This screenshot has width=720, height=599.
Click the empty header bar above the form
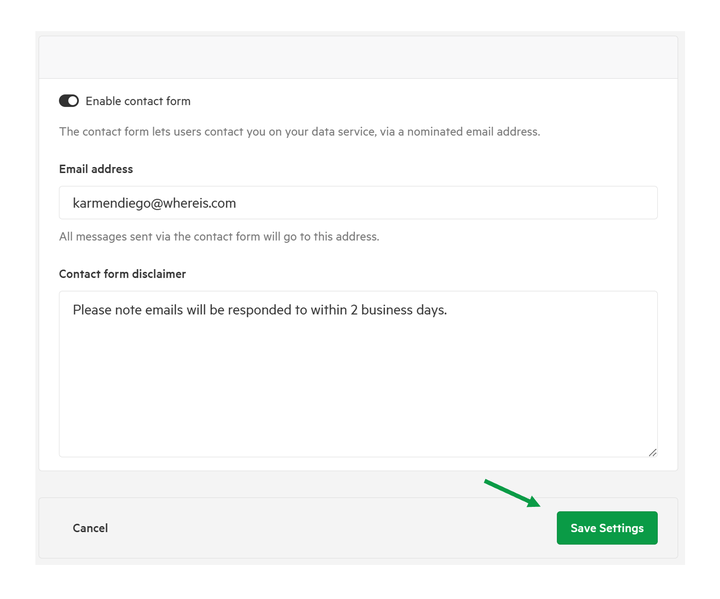(x=358, y=57)
